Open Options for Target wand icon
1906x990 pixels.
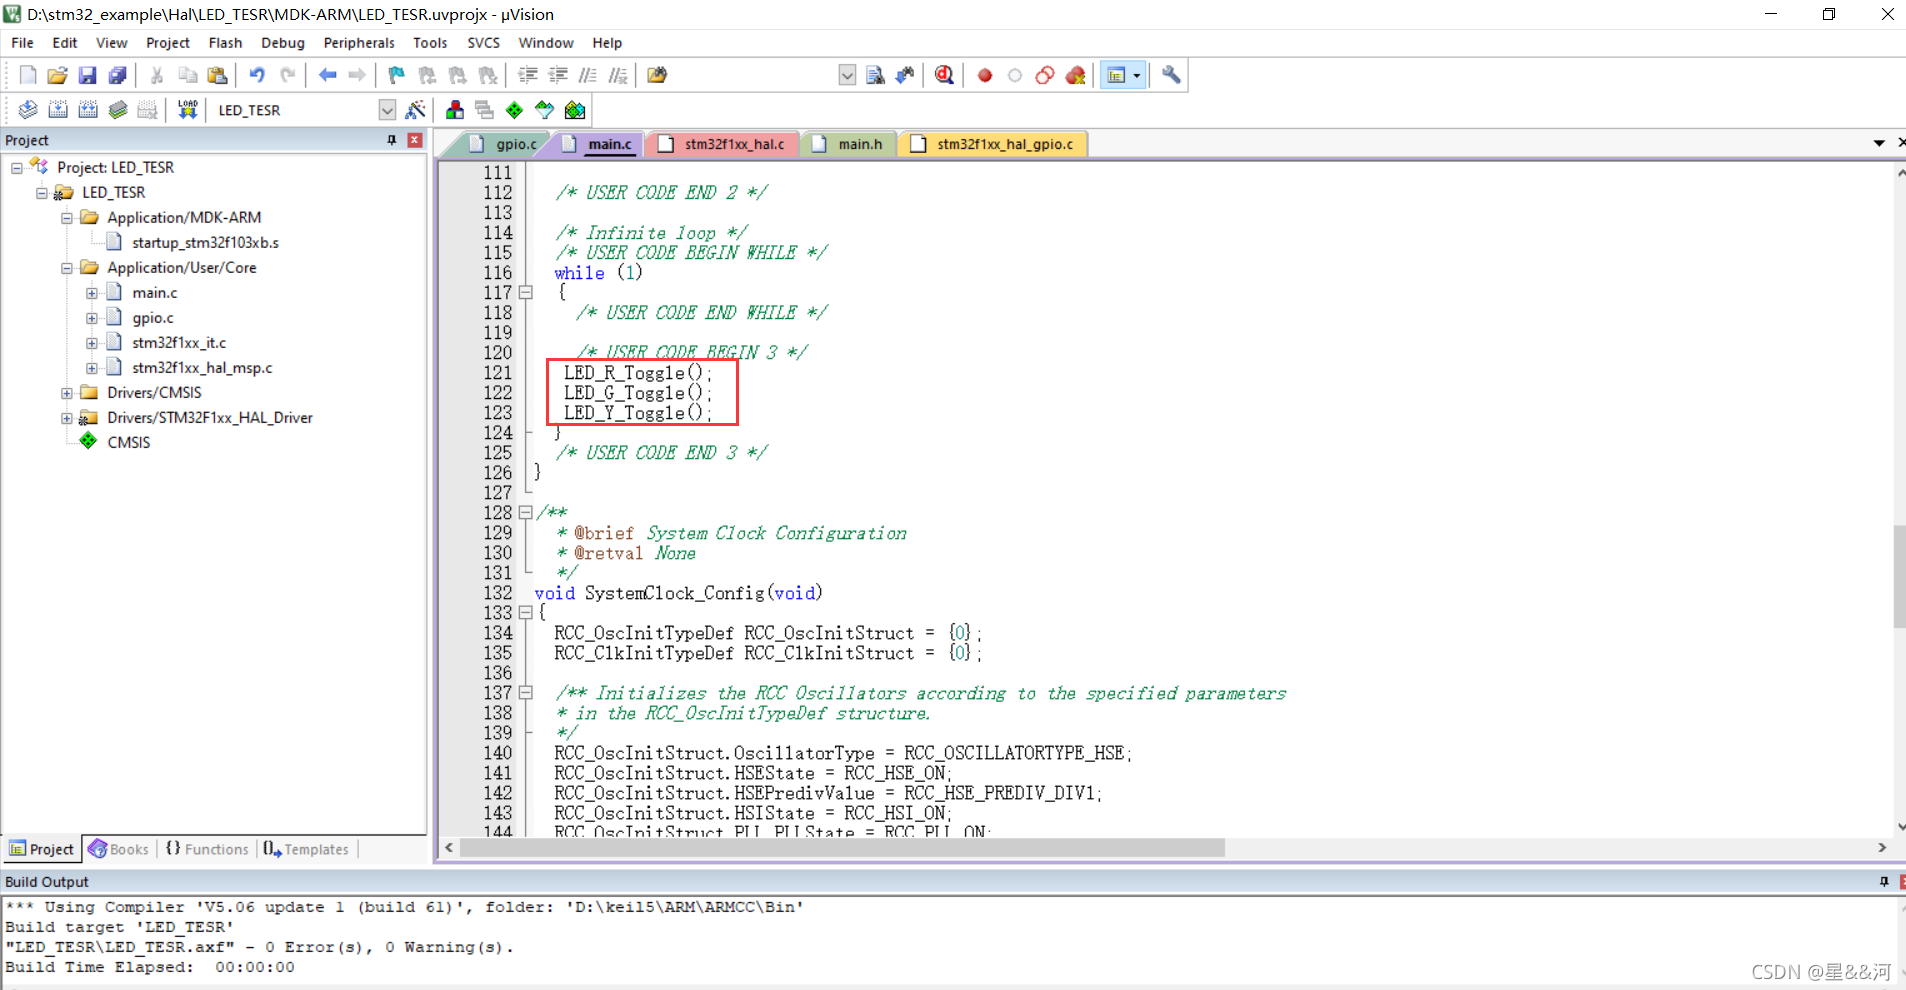pyautogui.click(x=416, y=110)
